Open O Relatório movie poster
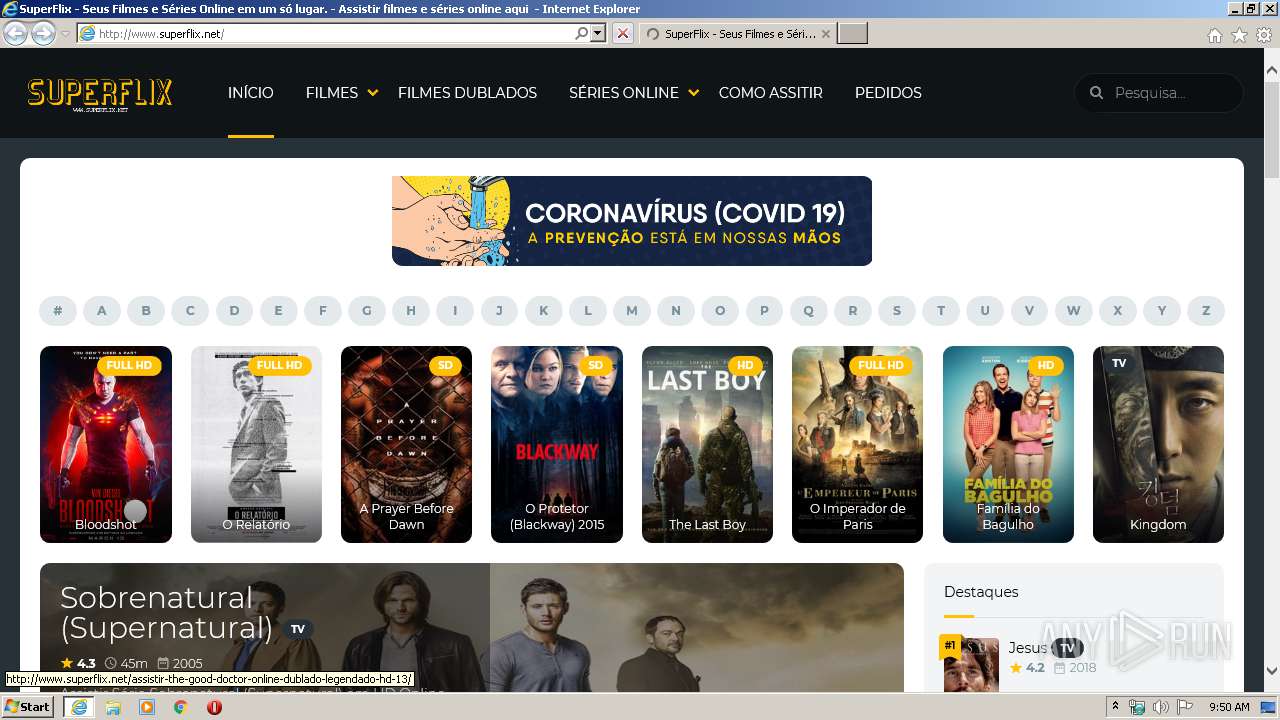The image size is (1280, 720). click(x=256, y=444)
